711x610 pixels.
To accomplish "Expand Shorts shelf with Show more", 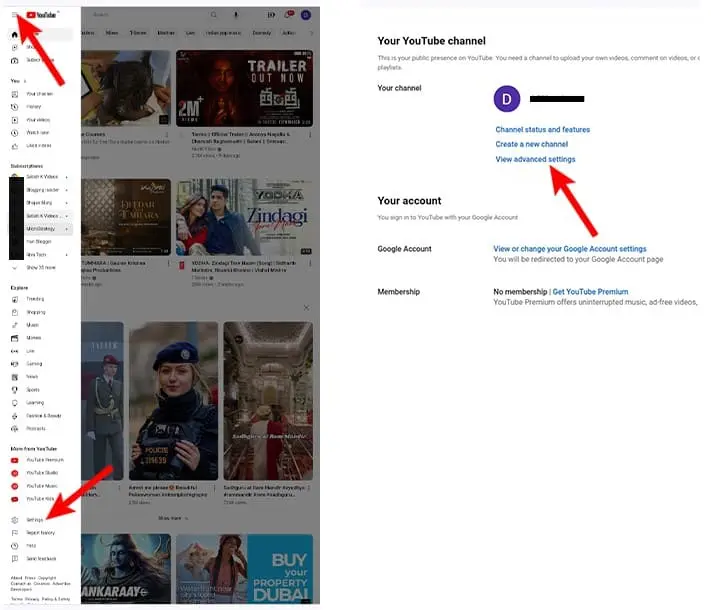I will (173, 518).
